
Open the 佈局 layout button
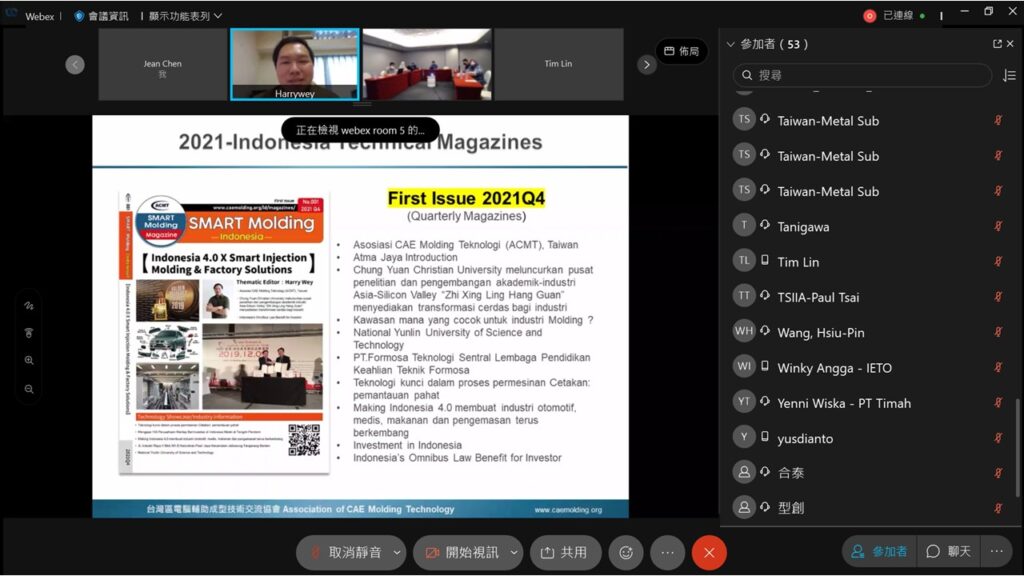click(682, 51)
